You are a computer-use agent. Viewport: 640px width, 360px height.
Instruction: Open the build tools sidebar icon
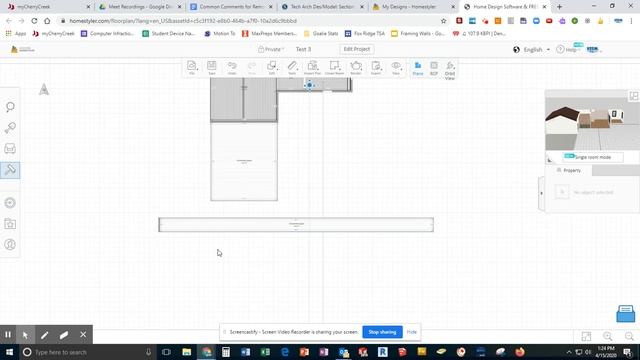tap(10, 128)
